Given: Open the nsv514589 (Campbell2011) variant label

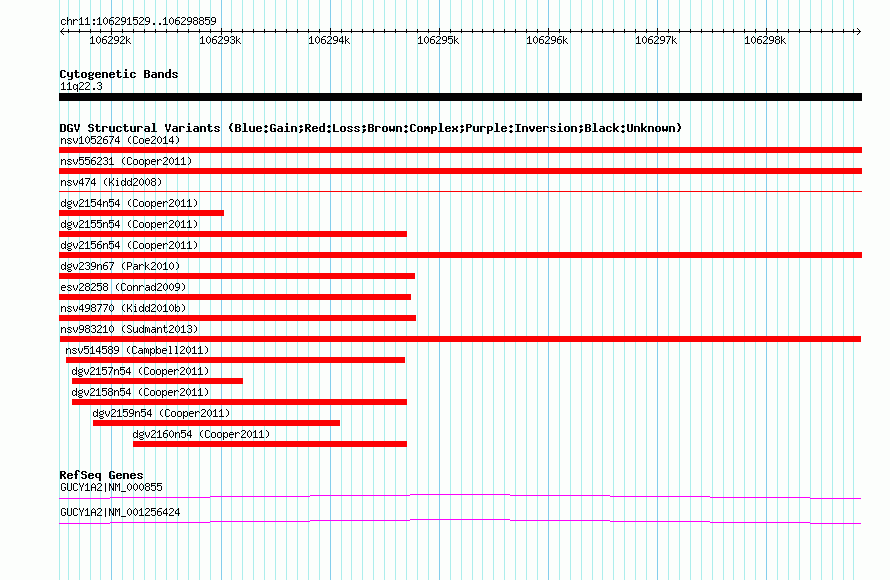Looking at the screenshot, I should coord(137,350).
